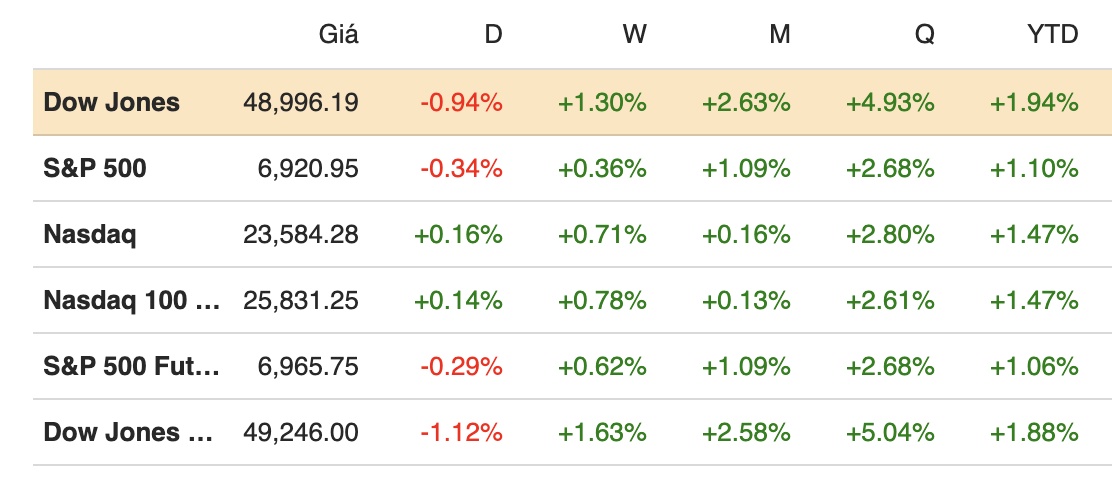Click Nasdaq price 23,584.28

(300, 235)
